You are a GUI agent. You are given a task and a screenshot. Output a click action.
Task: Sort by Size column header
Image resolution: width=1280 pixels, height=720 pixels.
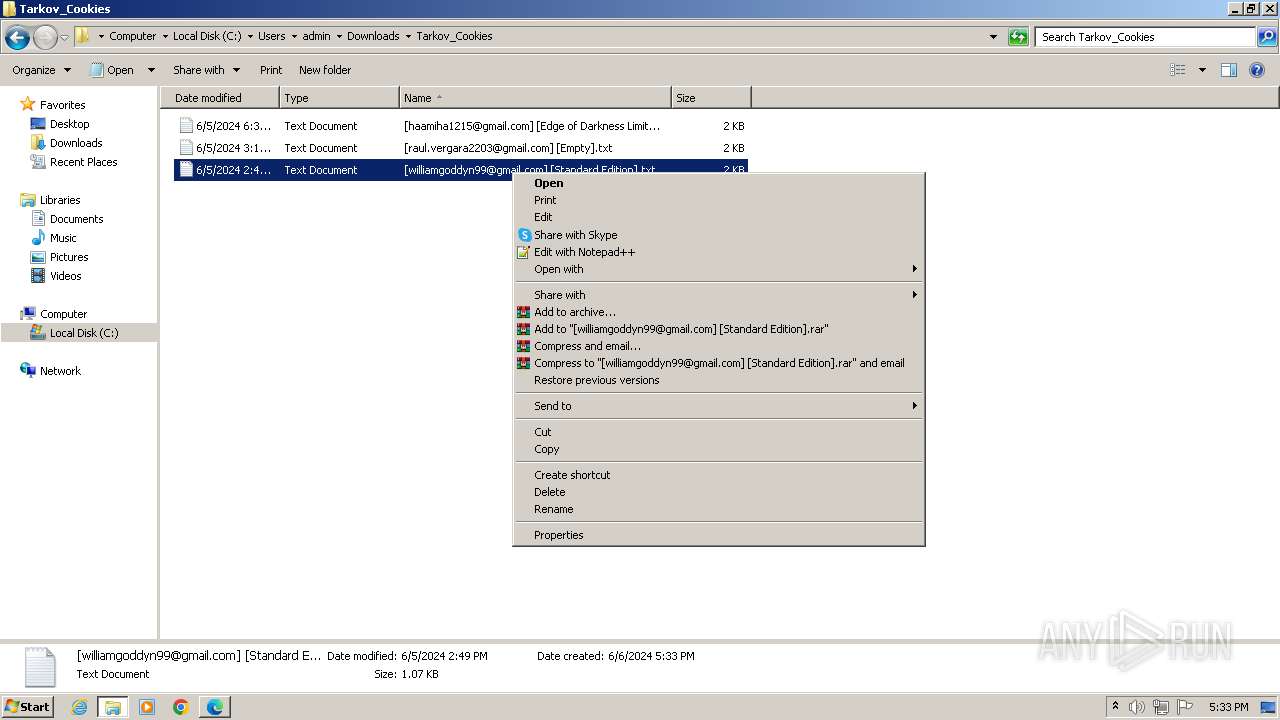coord(711,98)
